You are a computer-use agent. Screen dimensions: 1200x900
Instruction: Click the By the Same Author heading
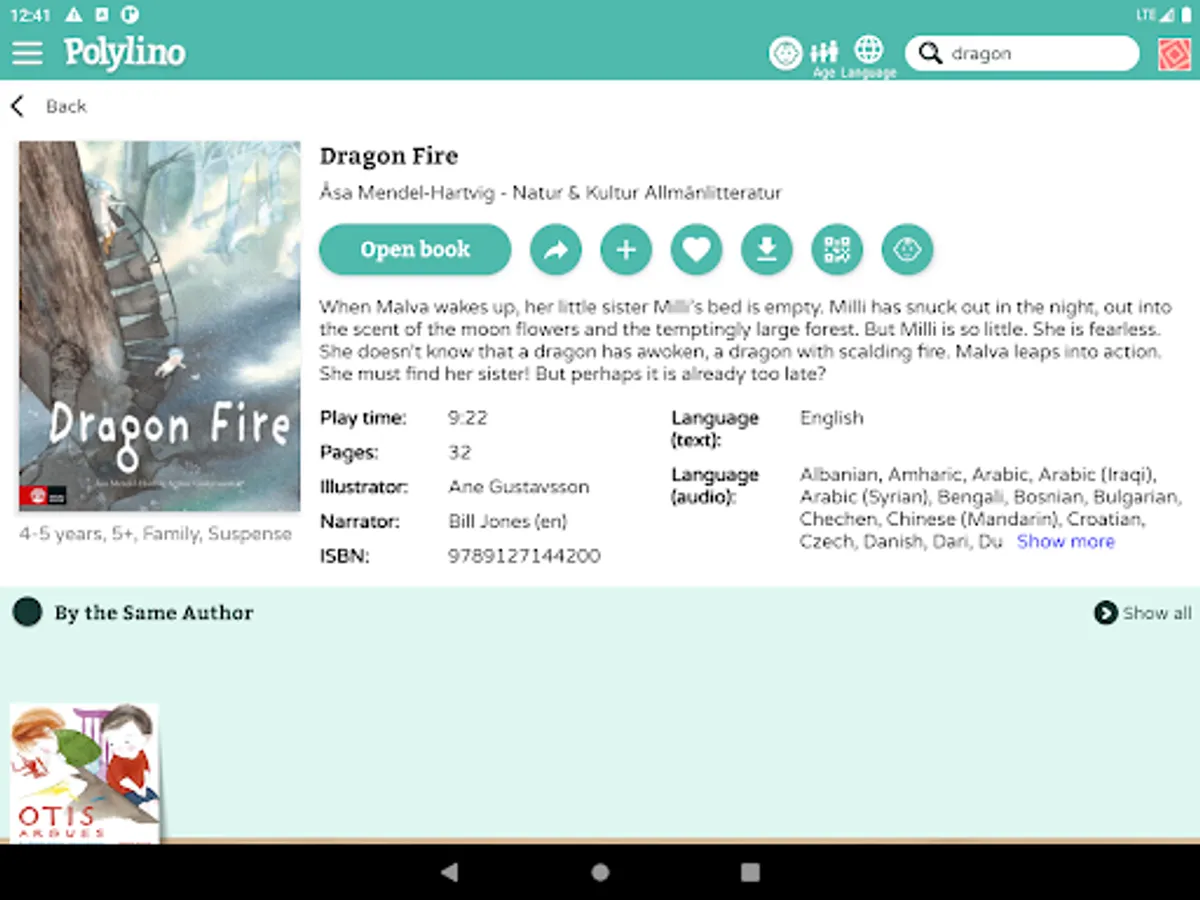pos(153,613)
